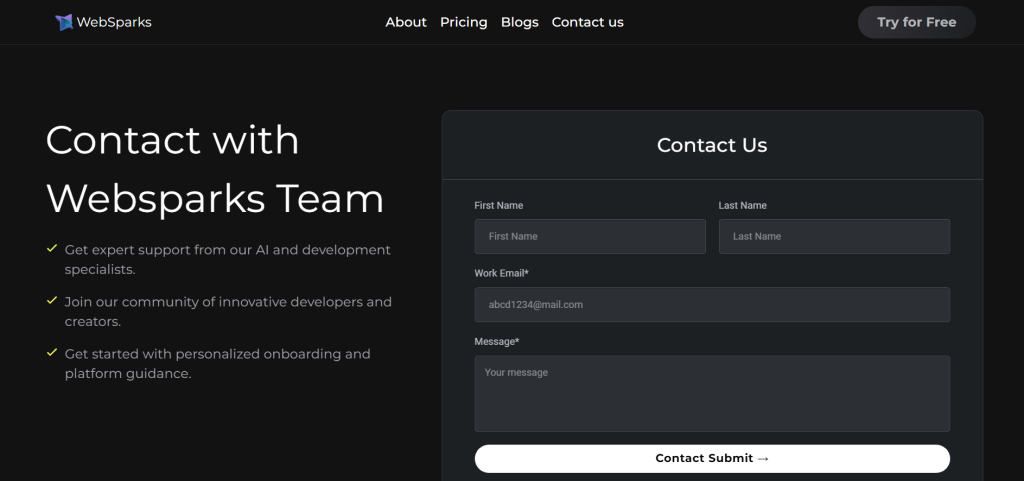Click the Contact with Websparks Team headline
Viewport: 1024px width, 481px height.
point(215,169)
